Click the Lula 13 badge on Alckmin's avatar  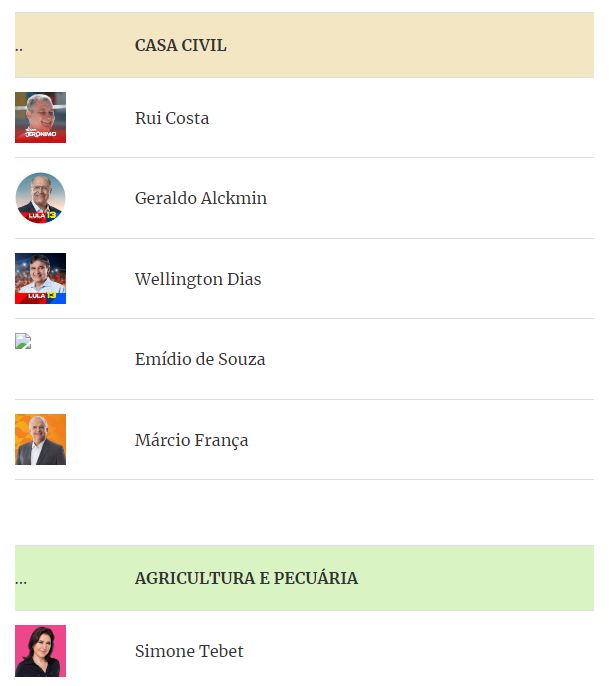coord(42,216)
